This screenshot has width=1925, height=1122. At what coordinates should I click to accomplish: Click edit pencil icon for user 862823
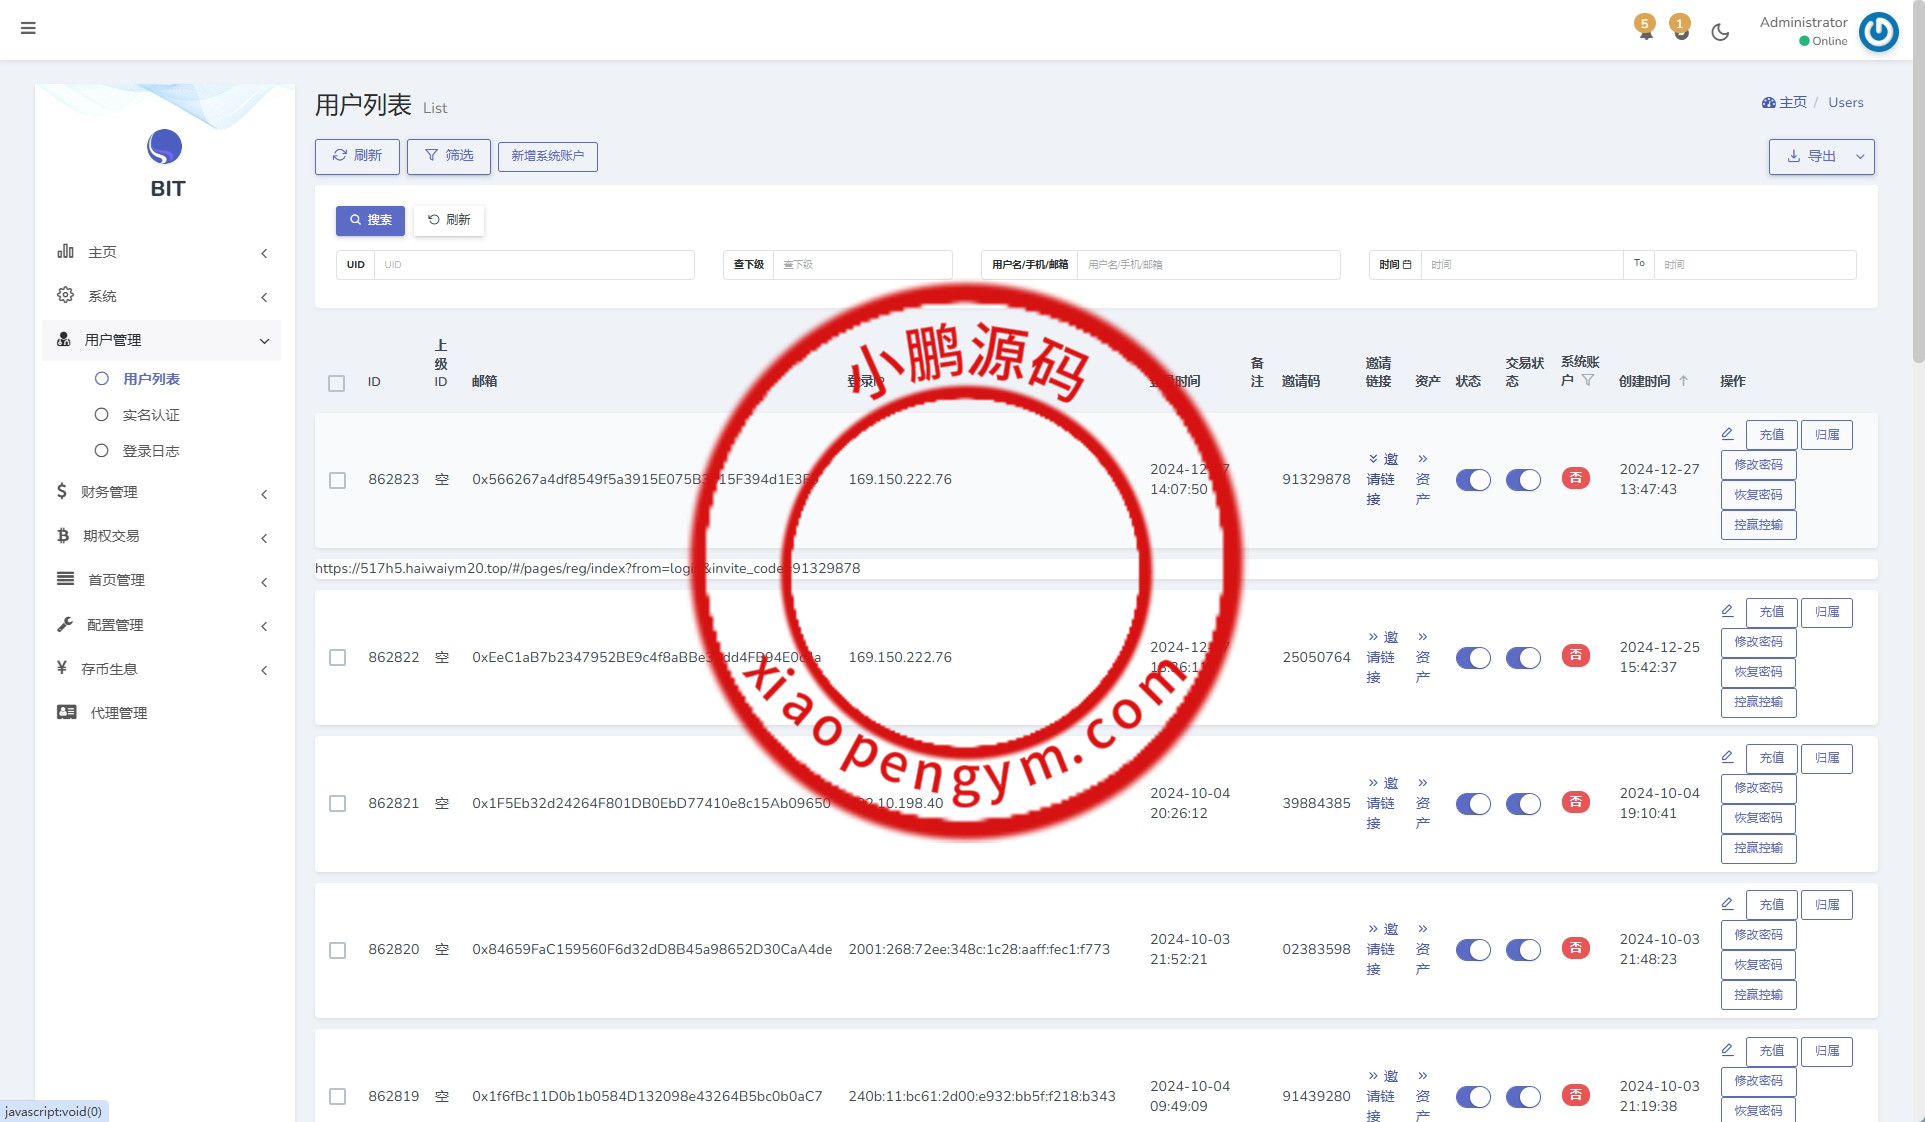pyautogui.click(x=1727, y=434)
